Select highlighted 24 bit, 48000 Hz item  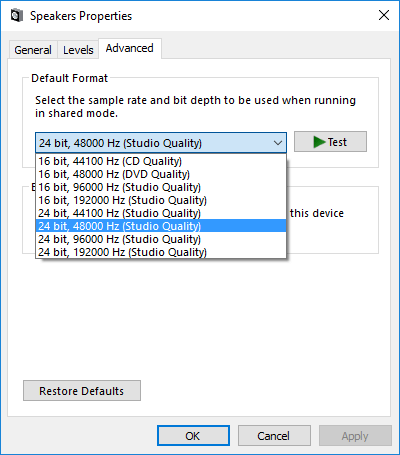[161, 226]
